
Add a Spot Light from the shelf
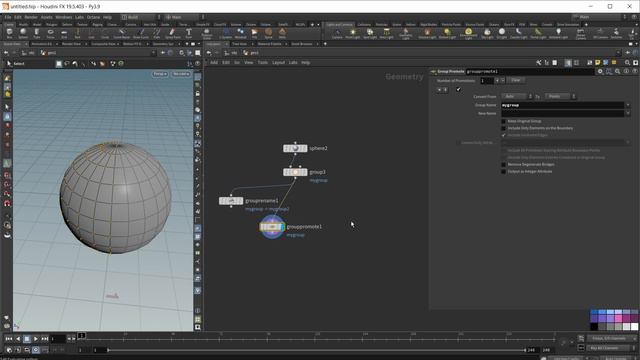click(x=370, y=33)
